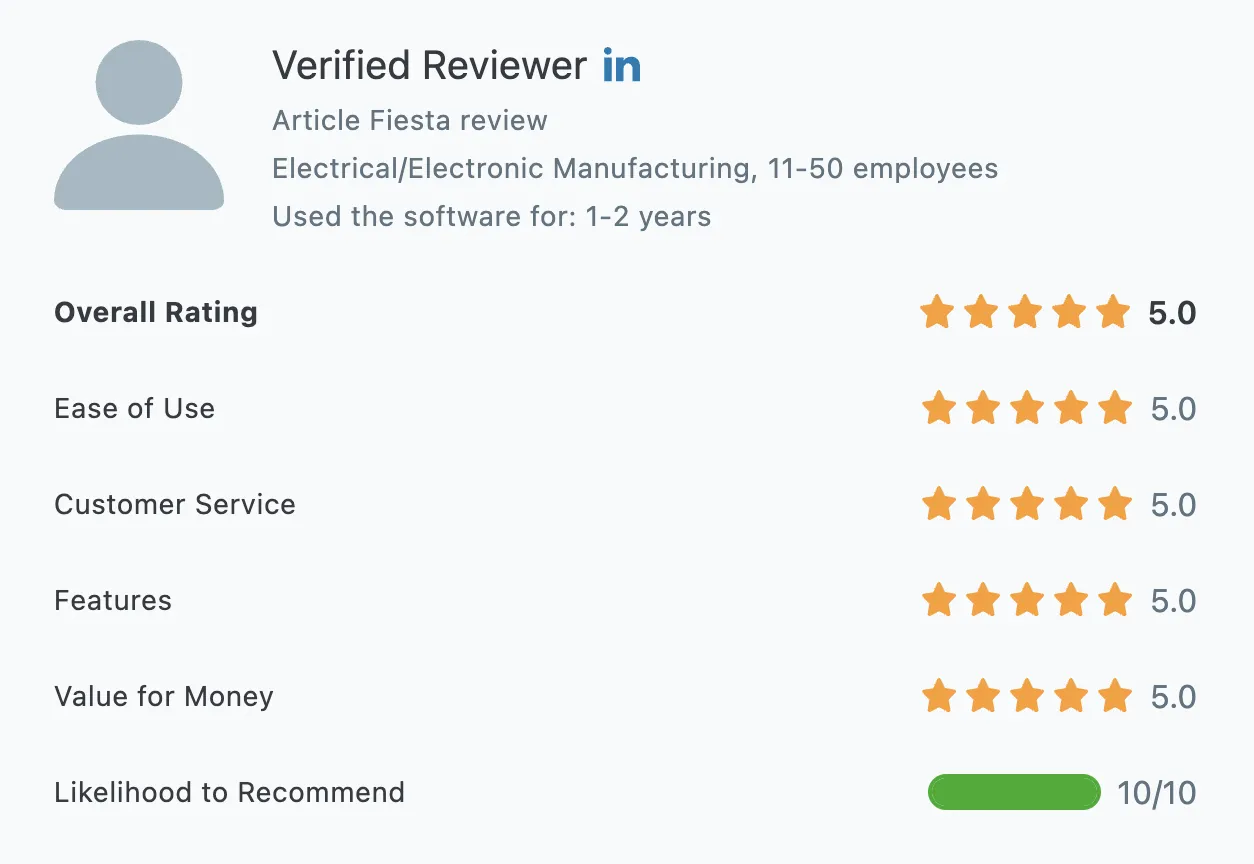The width and height of the screenshot is (1254, 864).
Task: Click the Overall Rating 5.0 score value
Action: click(x=1172, y=314)
